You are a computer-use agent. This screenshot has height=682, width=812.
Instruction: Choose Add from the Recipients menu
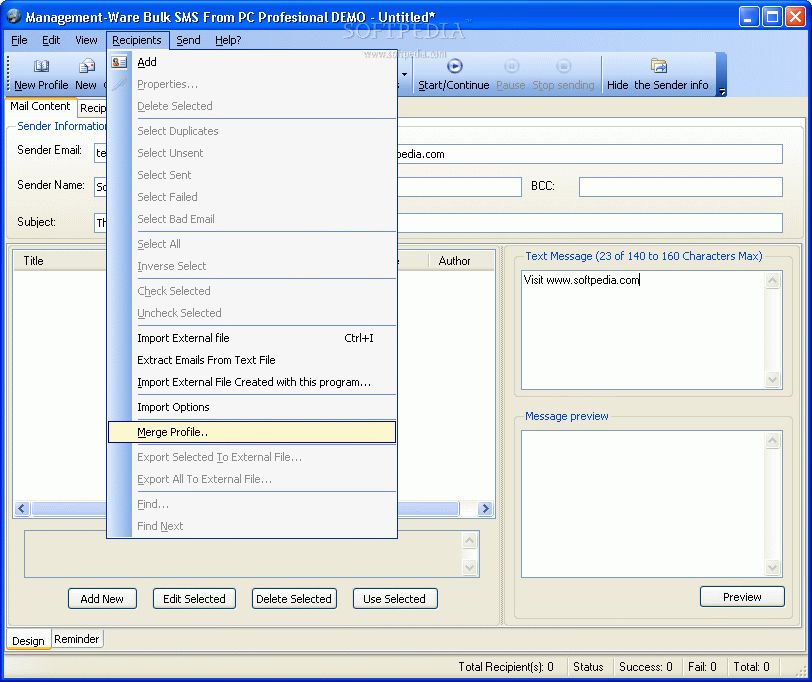(252, 62)
